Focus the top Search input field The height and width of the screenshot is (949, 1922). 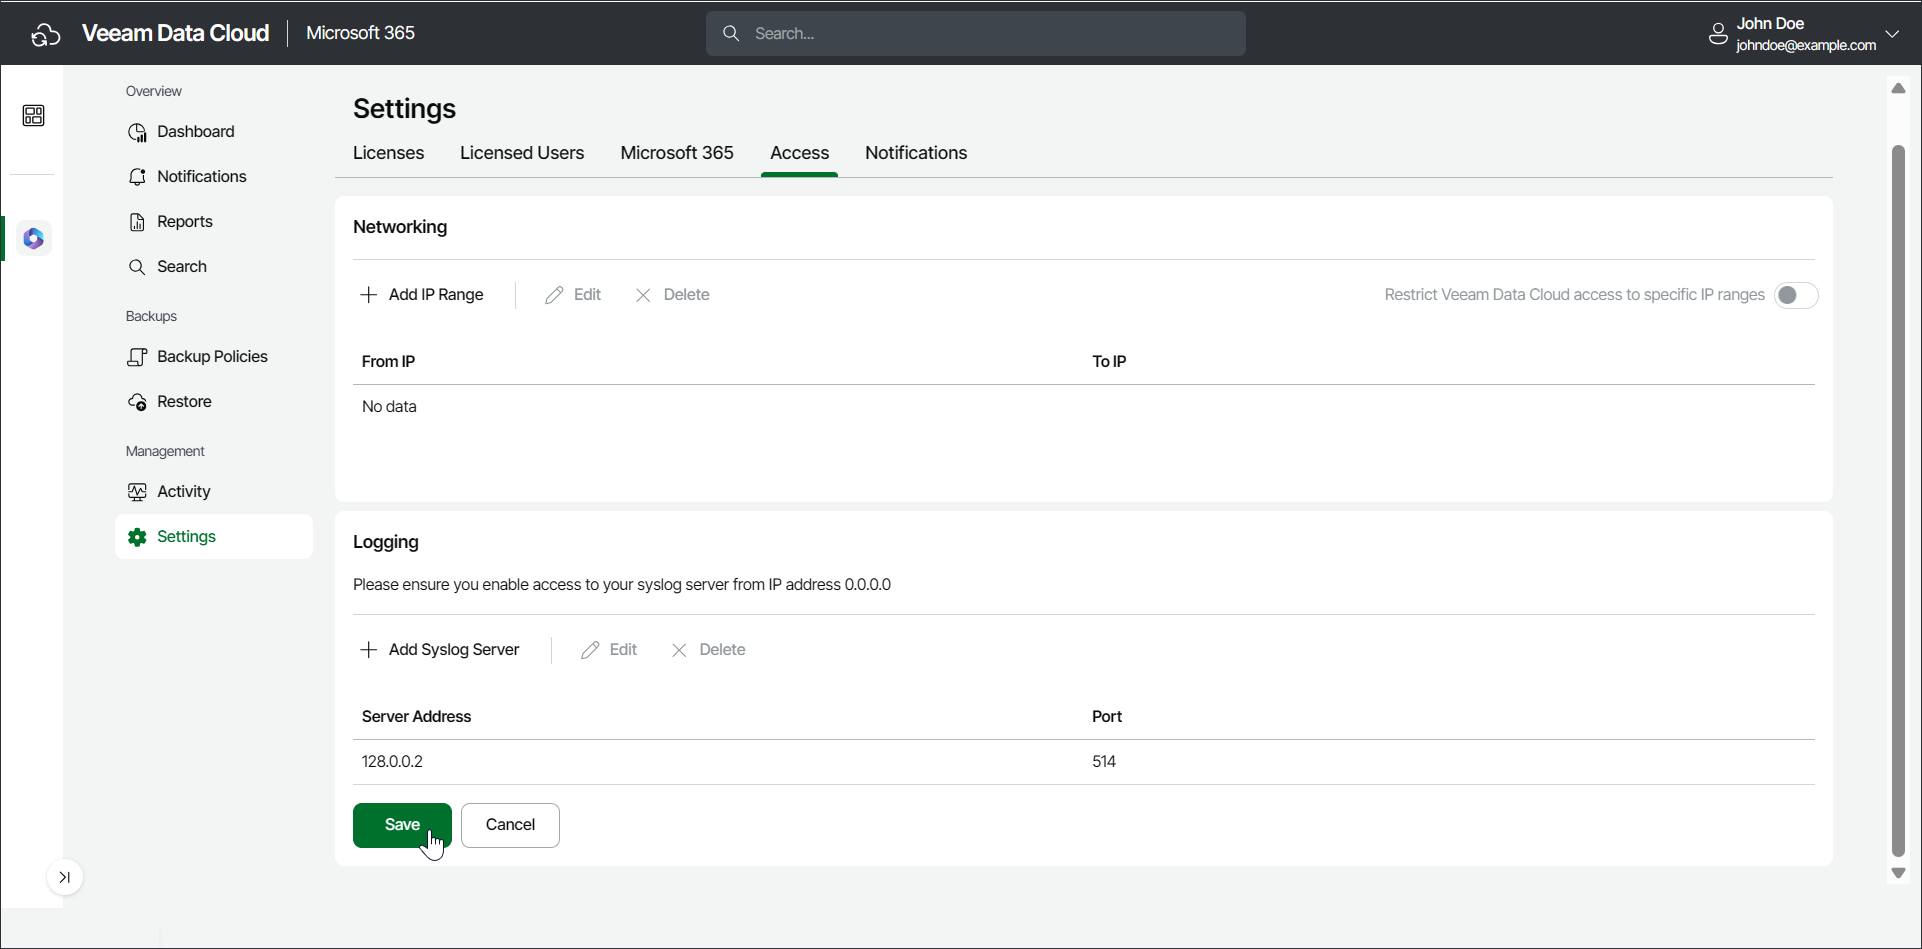click(976, 33)
